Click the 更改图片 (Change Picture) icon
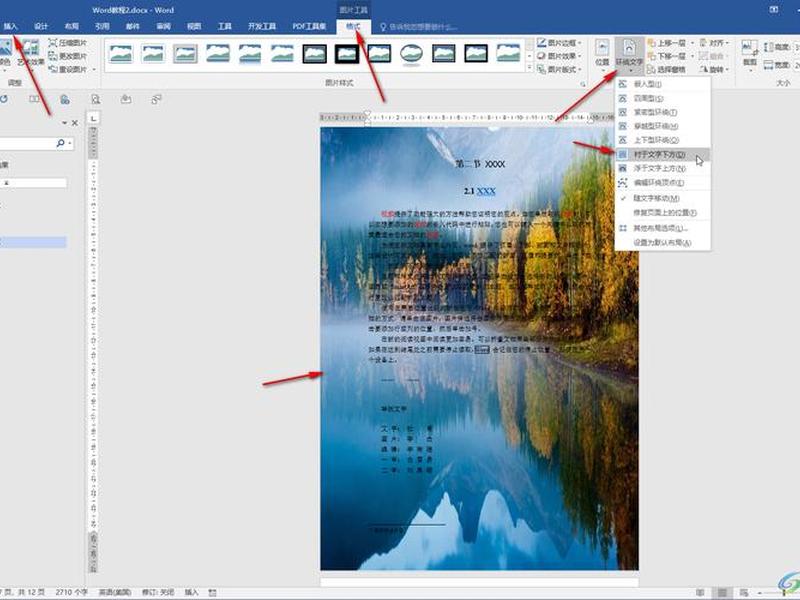The width and height of the screenshot is (800, 600). click(53, 56)
